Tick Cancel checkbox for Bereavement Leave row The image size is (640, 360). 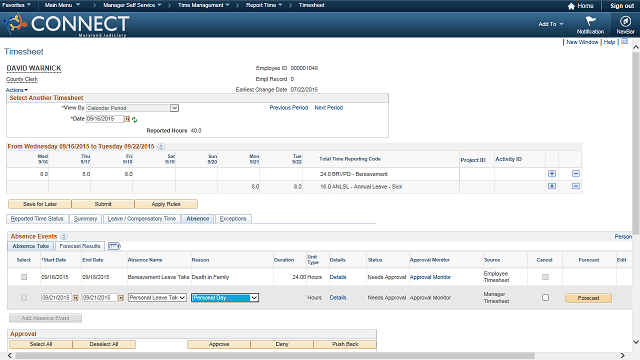[545, 277]
